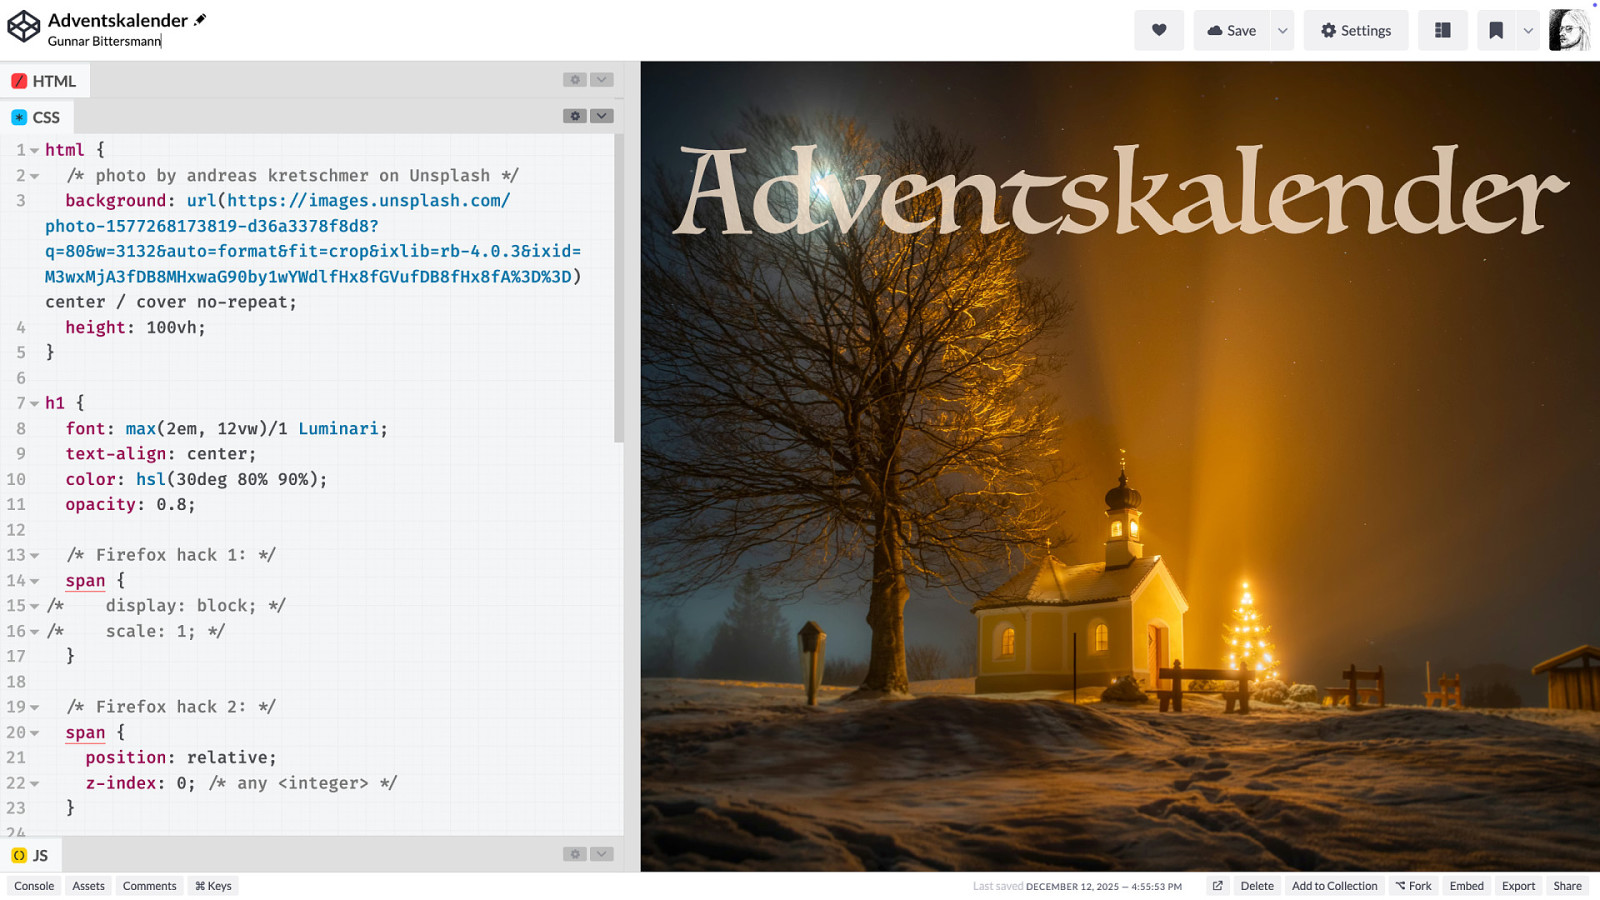Open the Console panel

(34, 886)
